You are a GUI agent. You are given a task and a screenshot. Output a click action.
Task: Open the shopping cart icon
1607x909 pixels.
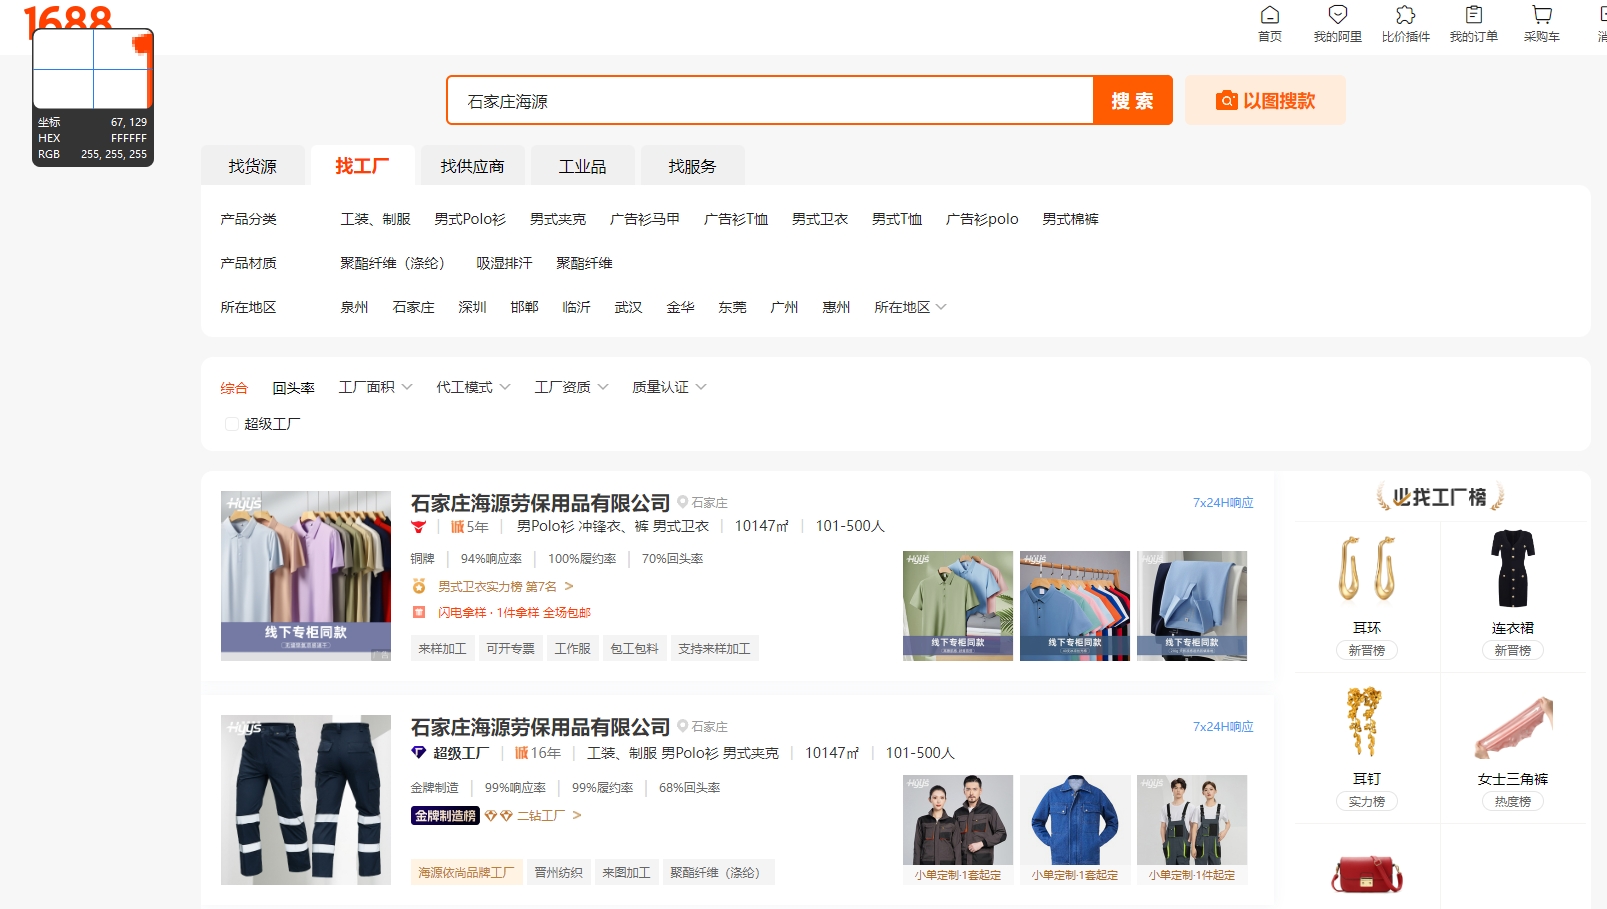[x=1541, y=15]
